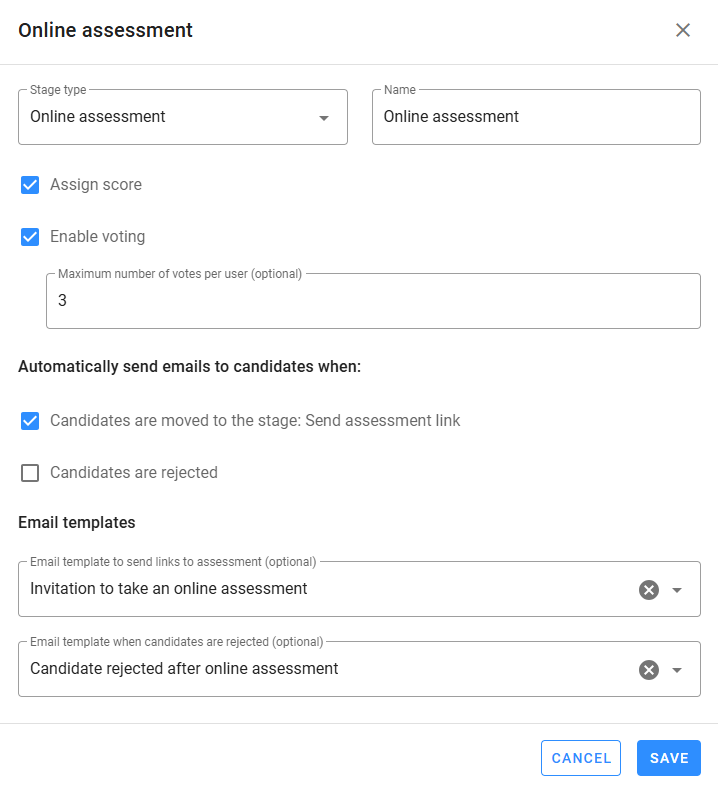Screen dimensions: 718x786
Task: Untick the Send assessment link checkbox
Action: point(30,421)
